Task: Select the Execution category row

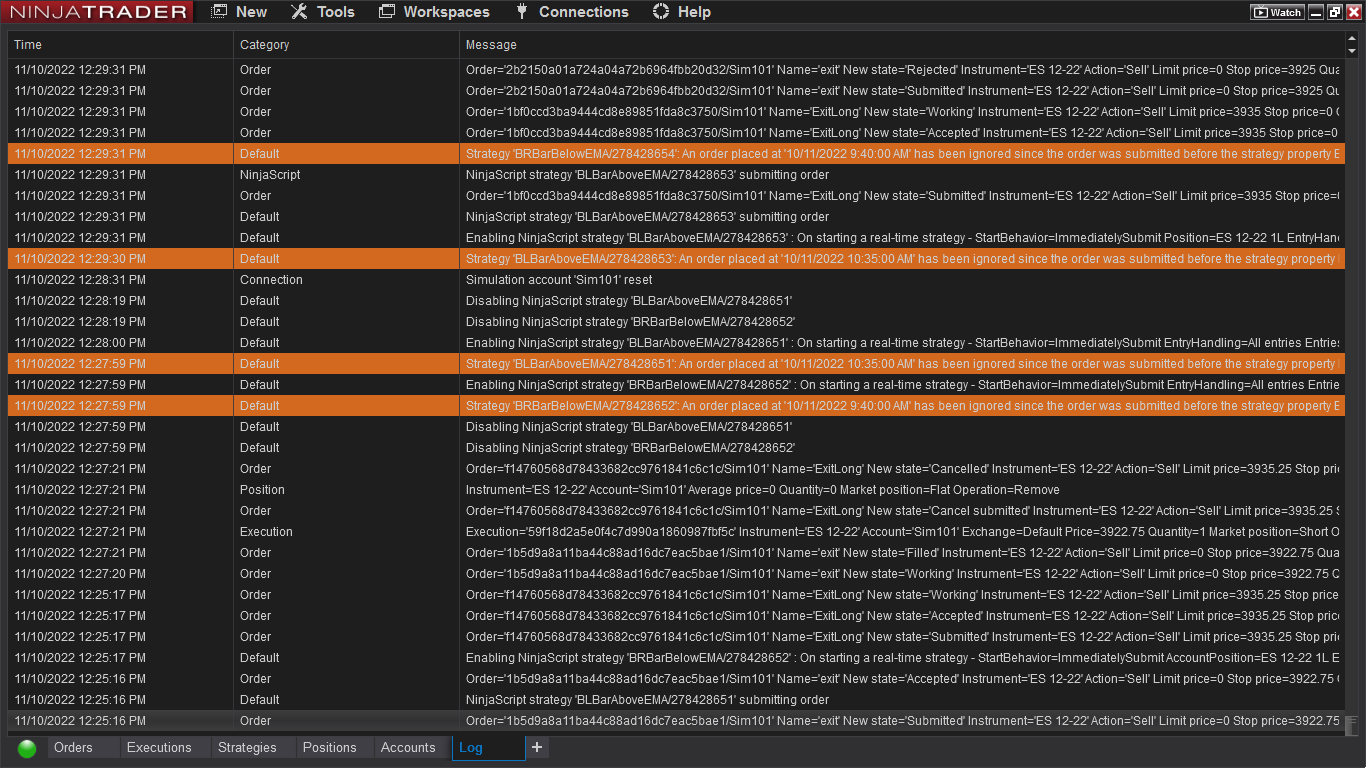Action: pos(676,532)
